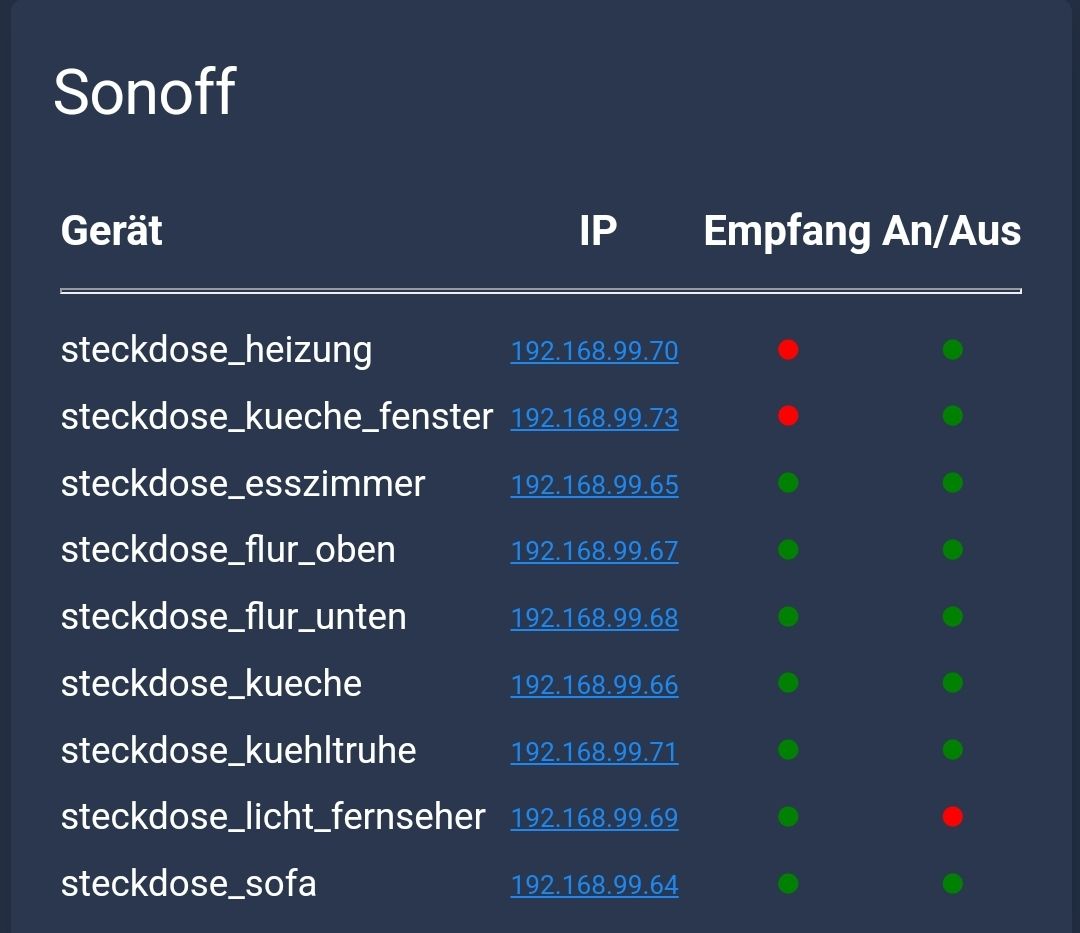Select the Gerät column header
This screenshot has height=933, width=1080.
point(112,231)
